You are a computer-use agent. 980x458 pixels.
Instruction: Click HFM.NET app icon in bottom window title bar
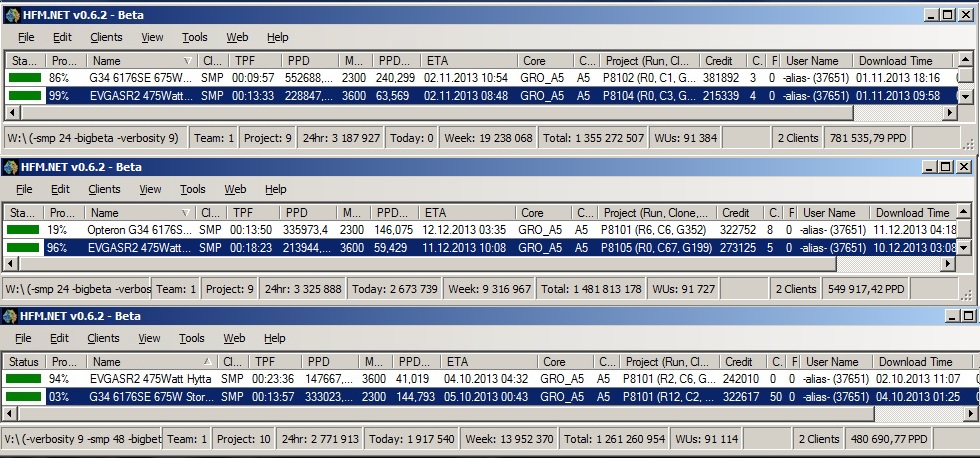[x=10, y=316]
